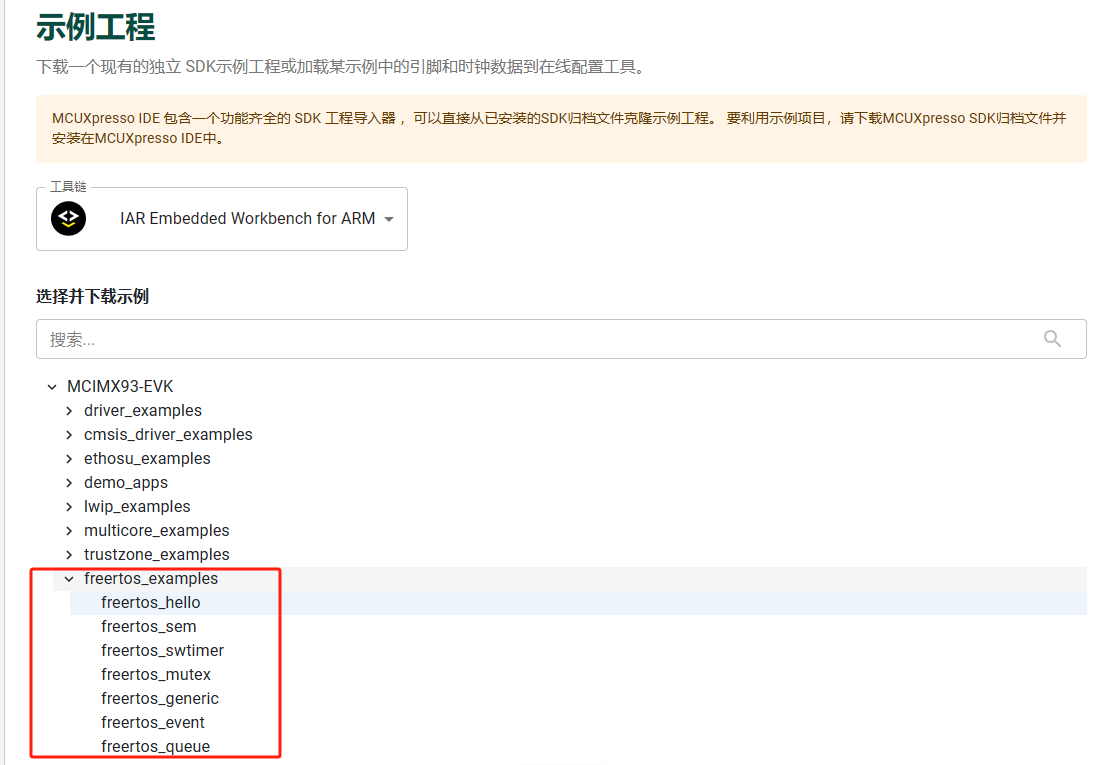Image resolution: width=1119 pixels, height=765 pixels.
Task: Click the IAR toolchain logo icon
Action: coord(69,218)
